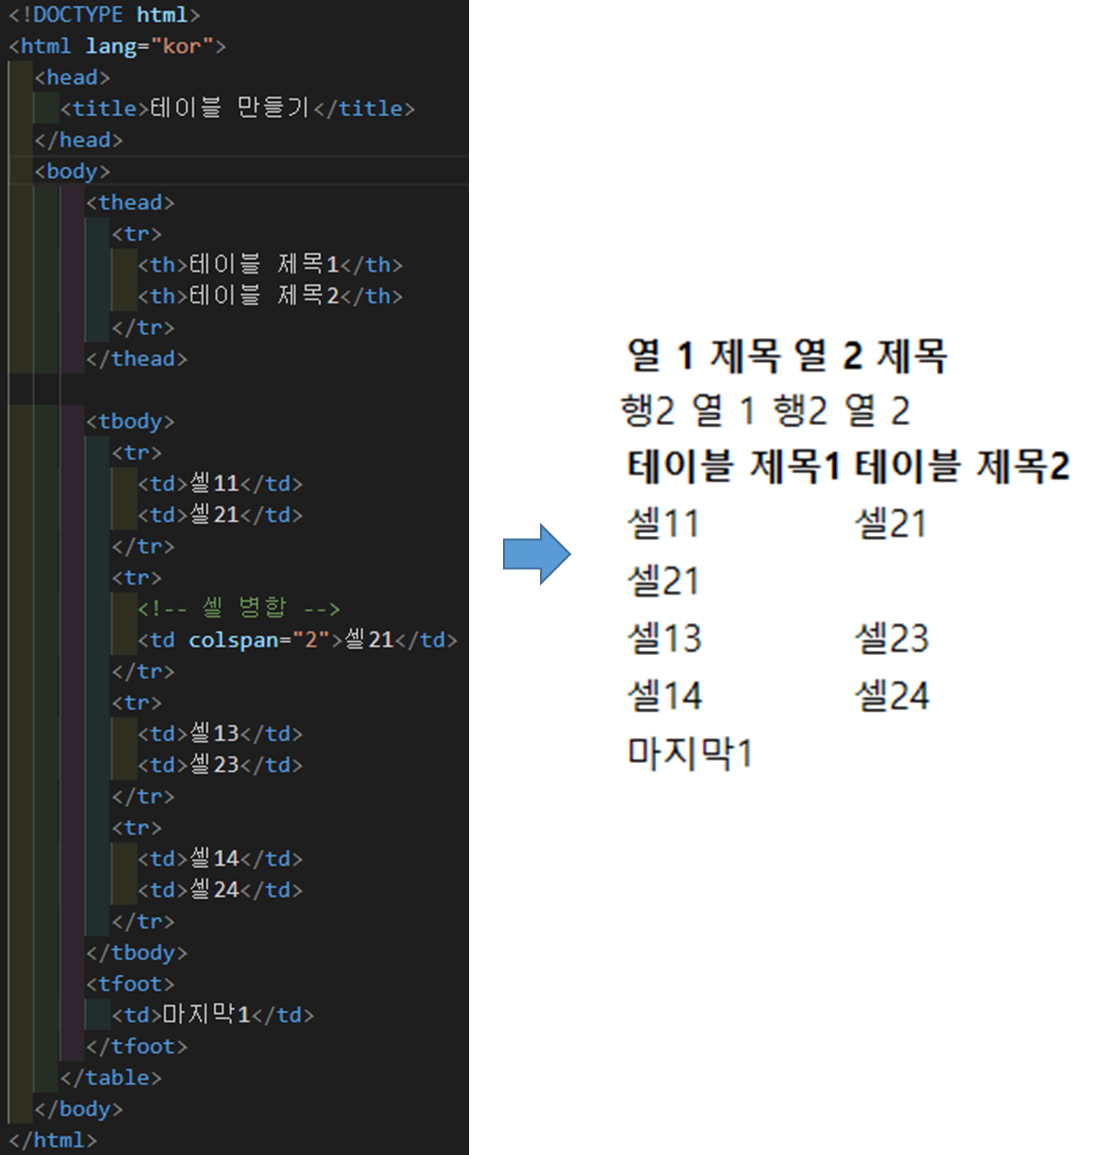The width and height of the screenshot is (1110, 1155).
Task: Click rendered text 행2 열 1
Action: click(x=688, y=410)
